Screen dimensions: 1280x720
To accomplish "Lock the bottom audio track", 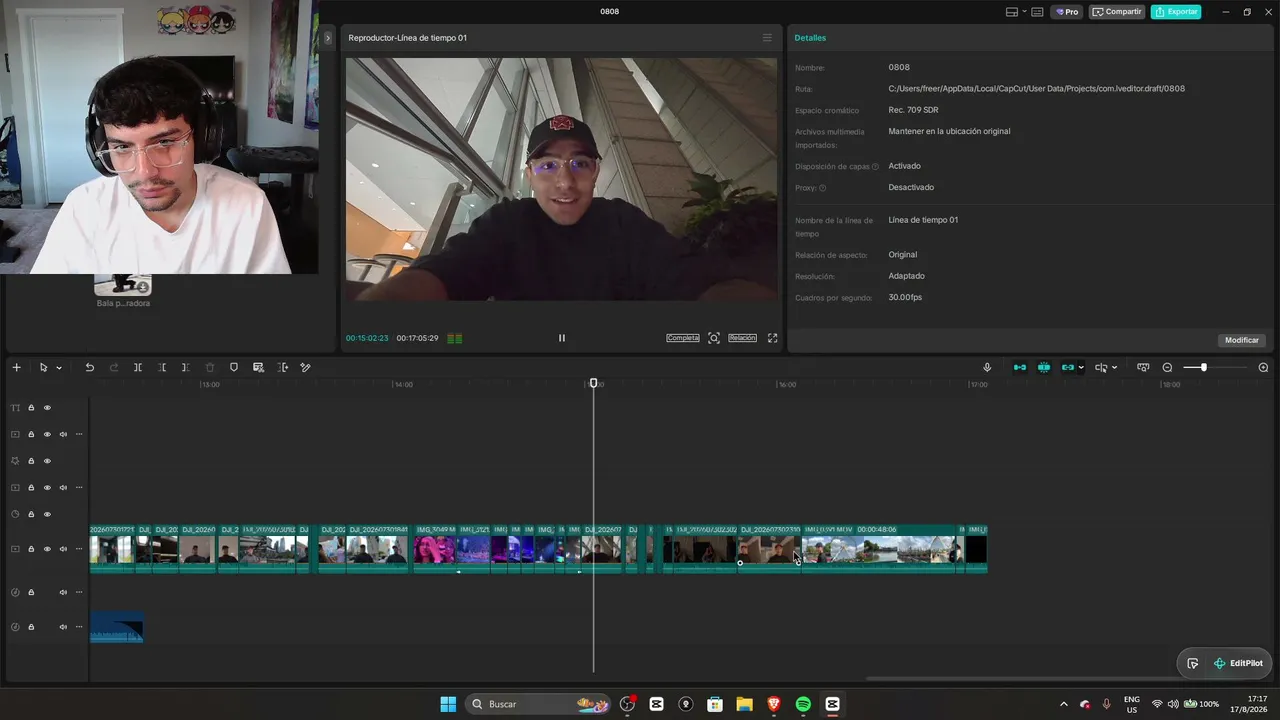I will click(31, 627).
